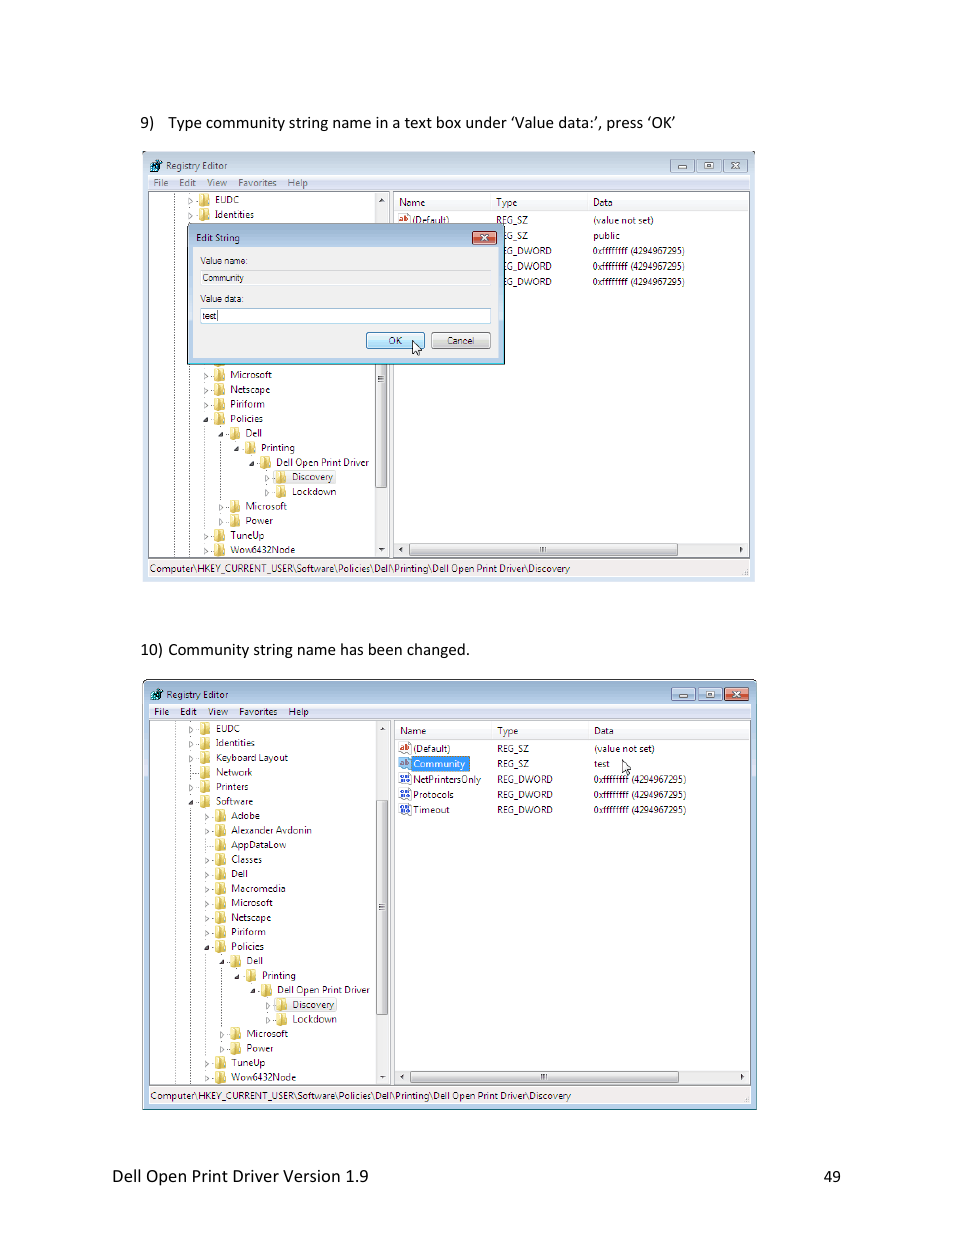Open Favorites menu in step 10 Registry Editor
Image resolution: width=954 pixels, height=1235 pixels.
click(x=258, y=712)
